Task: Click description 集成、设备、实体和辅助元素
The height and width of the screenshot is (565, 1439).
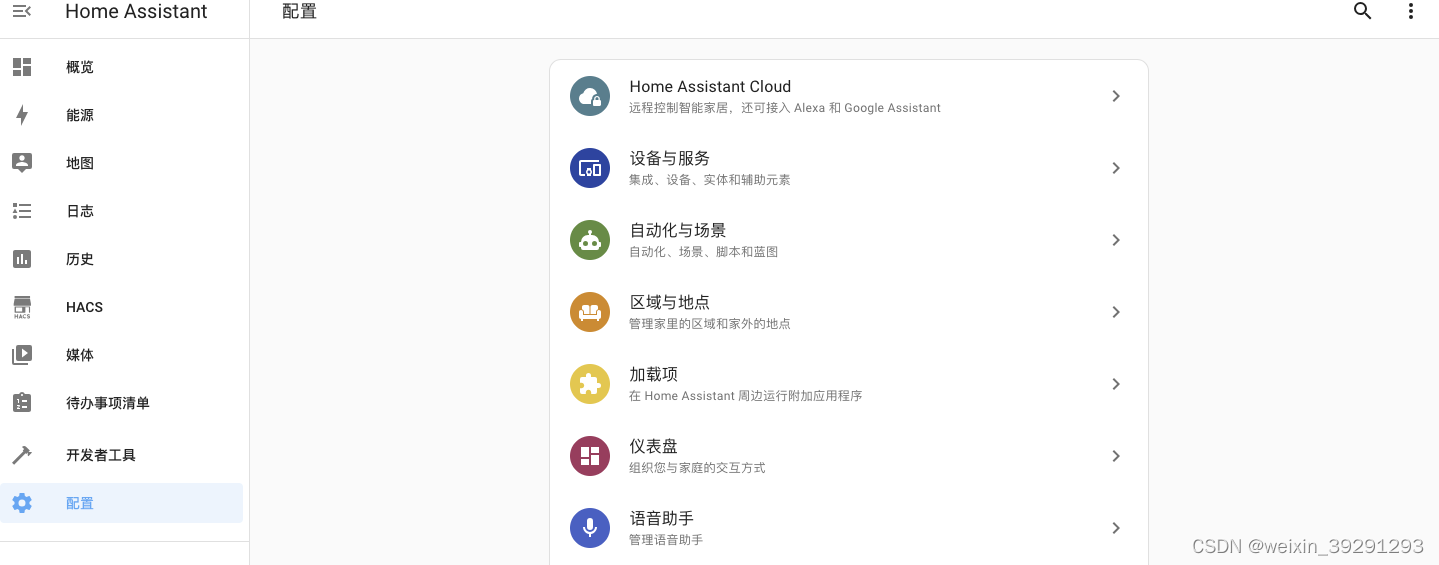Action: click(x=710, y=180)
